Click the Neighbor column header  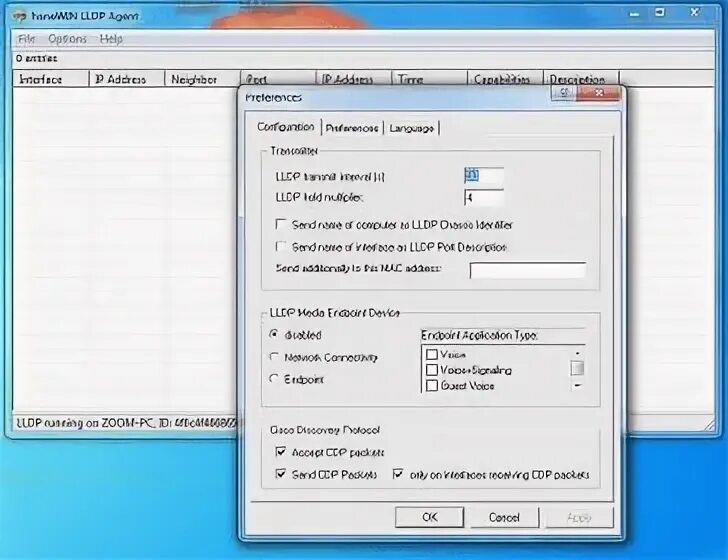coord(202,79)
